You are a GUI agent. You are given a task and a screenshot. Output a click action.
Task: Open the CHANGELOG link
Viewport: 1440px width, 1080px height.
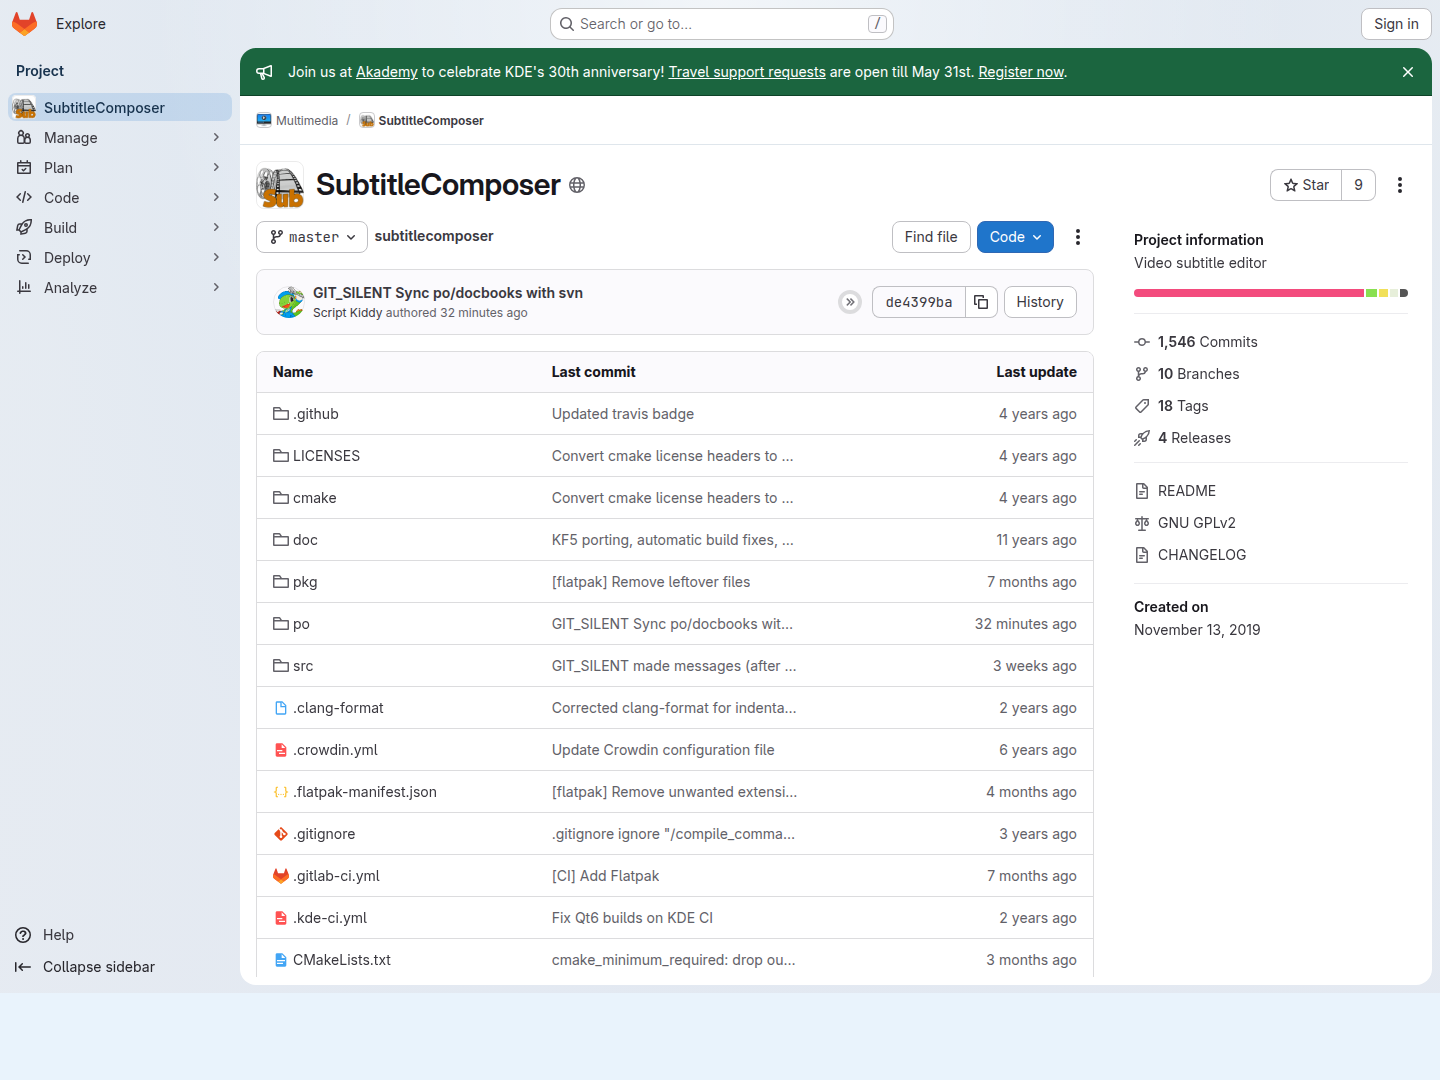1202,555
